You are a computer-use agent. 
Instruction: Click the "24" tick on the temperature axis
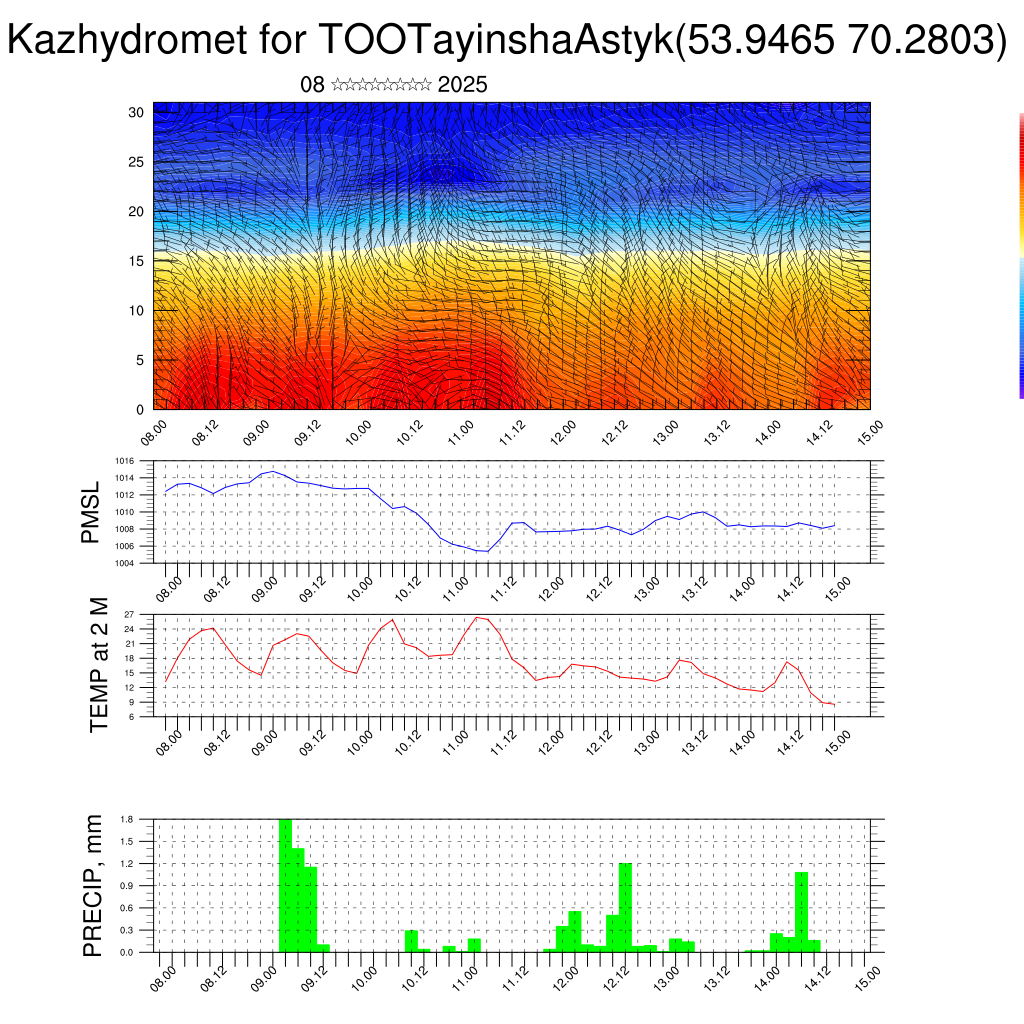[129, 630]
